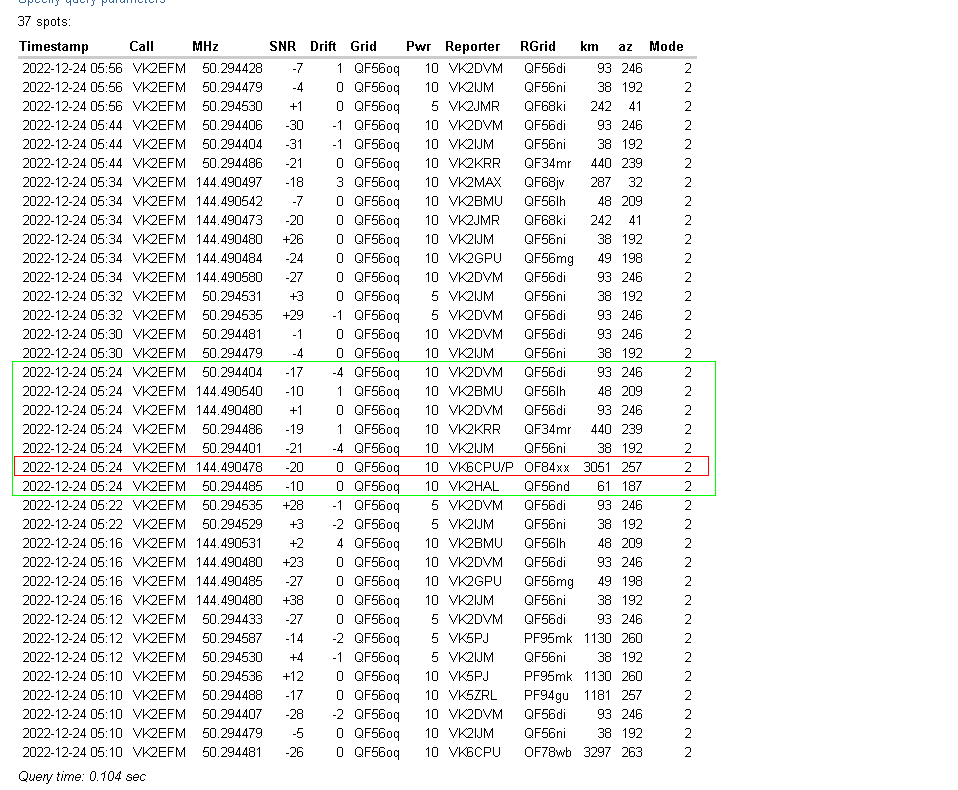Click the Query time text
Image resolution: width=958 pixels, height=790 pixels.
[x=82, y=776]
